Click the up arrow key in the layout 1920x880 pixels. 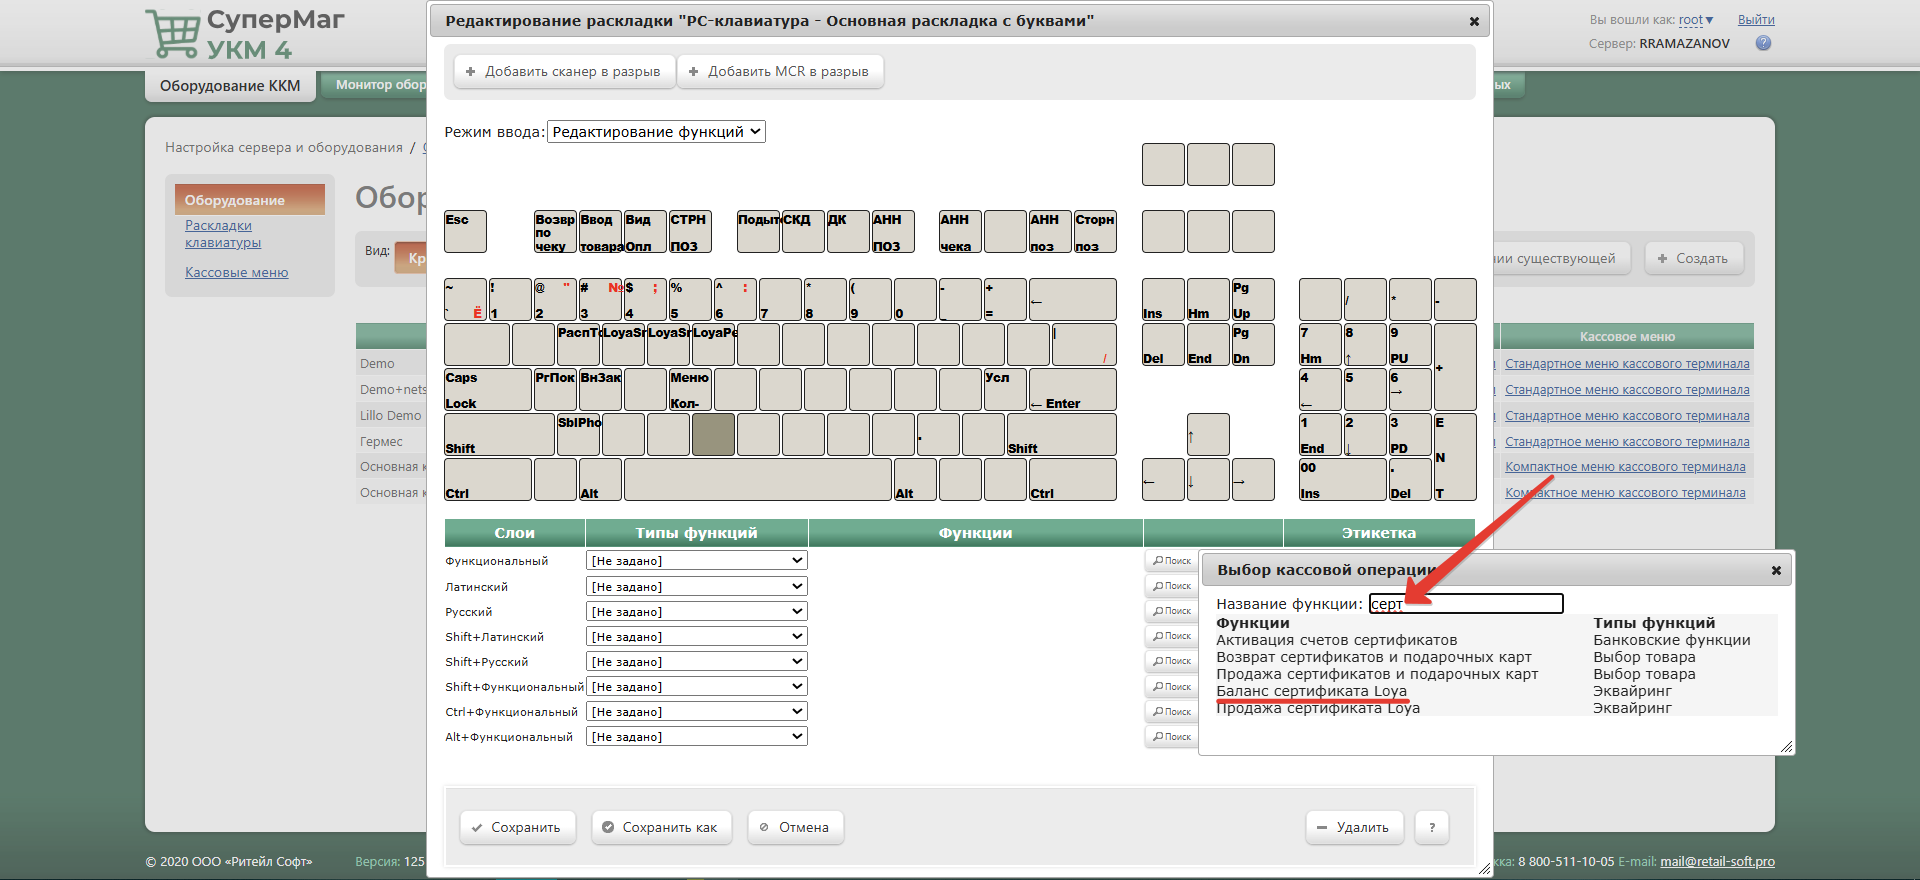click(x=1208, y=435)
